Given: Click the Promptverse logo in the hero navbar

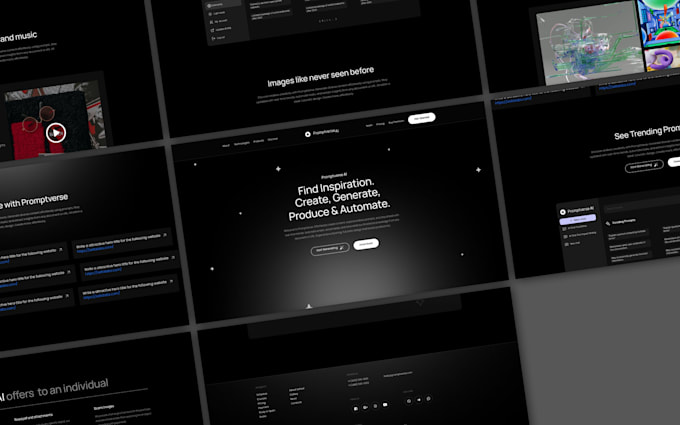Looking at the screenshot, I should 321,132.
